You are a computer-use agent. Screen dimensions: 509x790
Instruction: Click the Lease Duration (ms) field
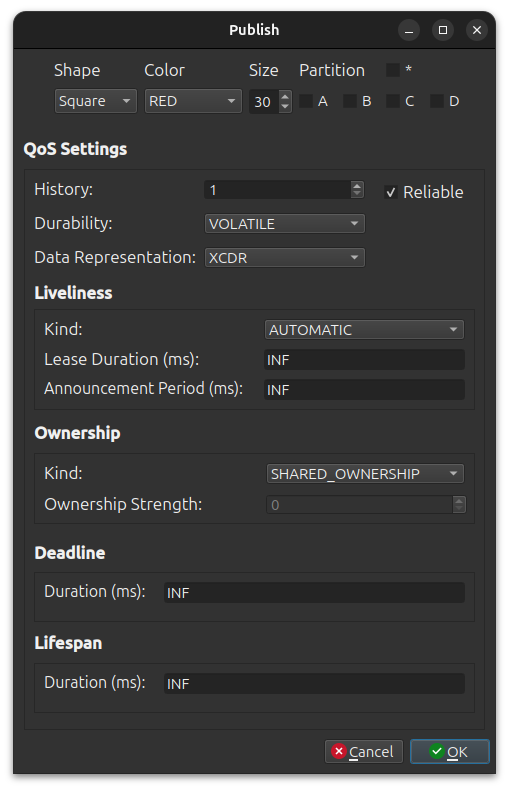pos(364,360)
